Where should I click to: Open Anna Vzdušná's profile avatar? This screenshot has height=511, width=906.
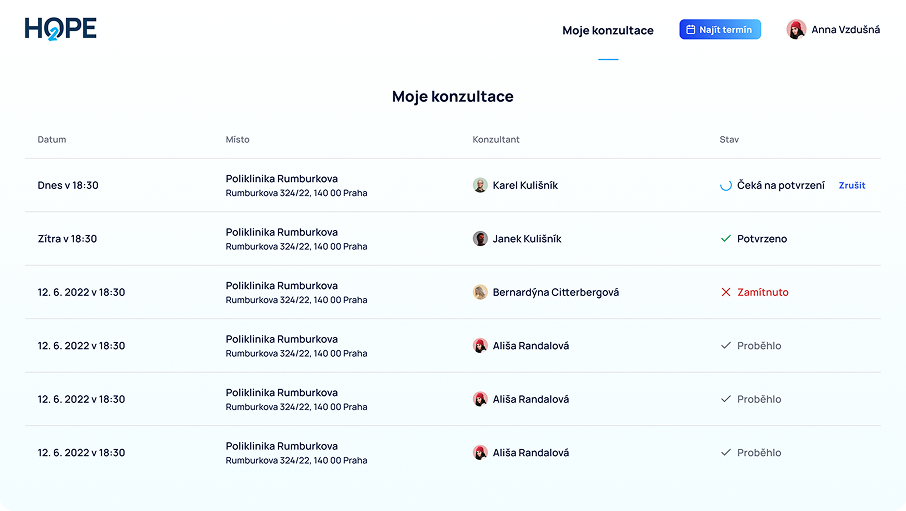point(796,30)
